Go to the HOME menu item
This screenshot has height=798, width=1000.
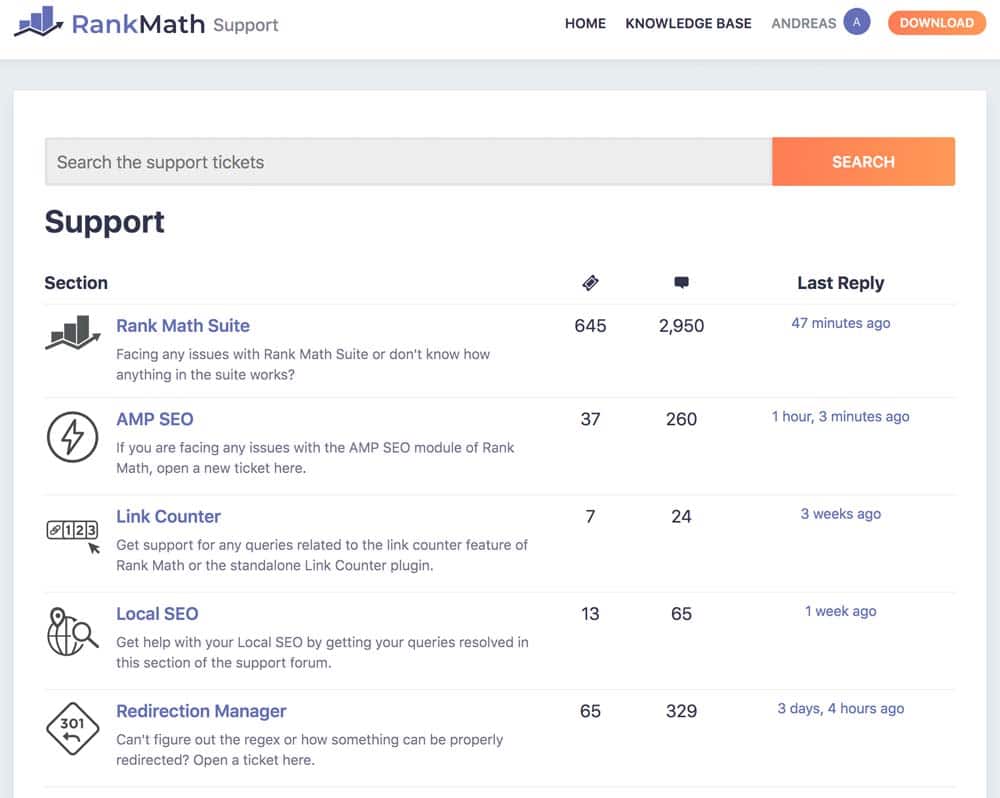click(585, 24)
